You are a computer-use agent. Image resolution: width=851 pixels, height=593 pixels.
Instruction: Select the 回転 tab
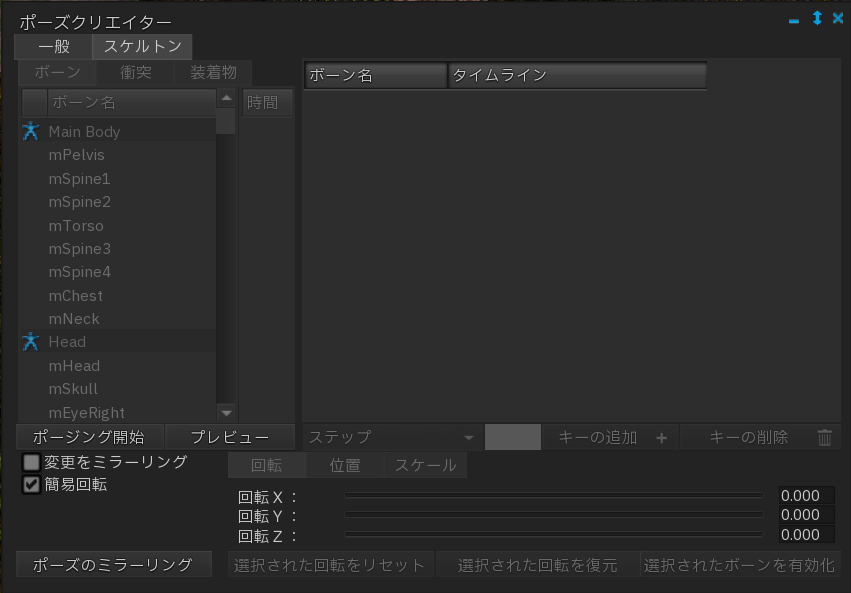[x=266, y=466]
